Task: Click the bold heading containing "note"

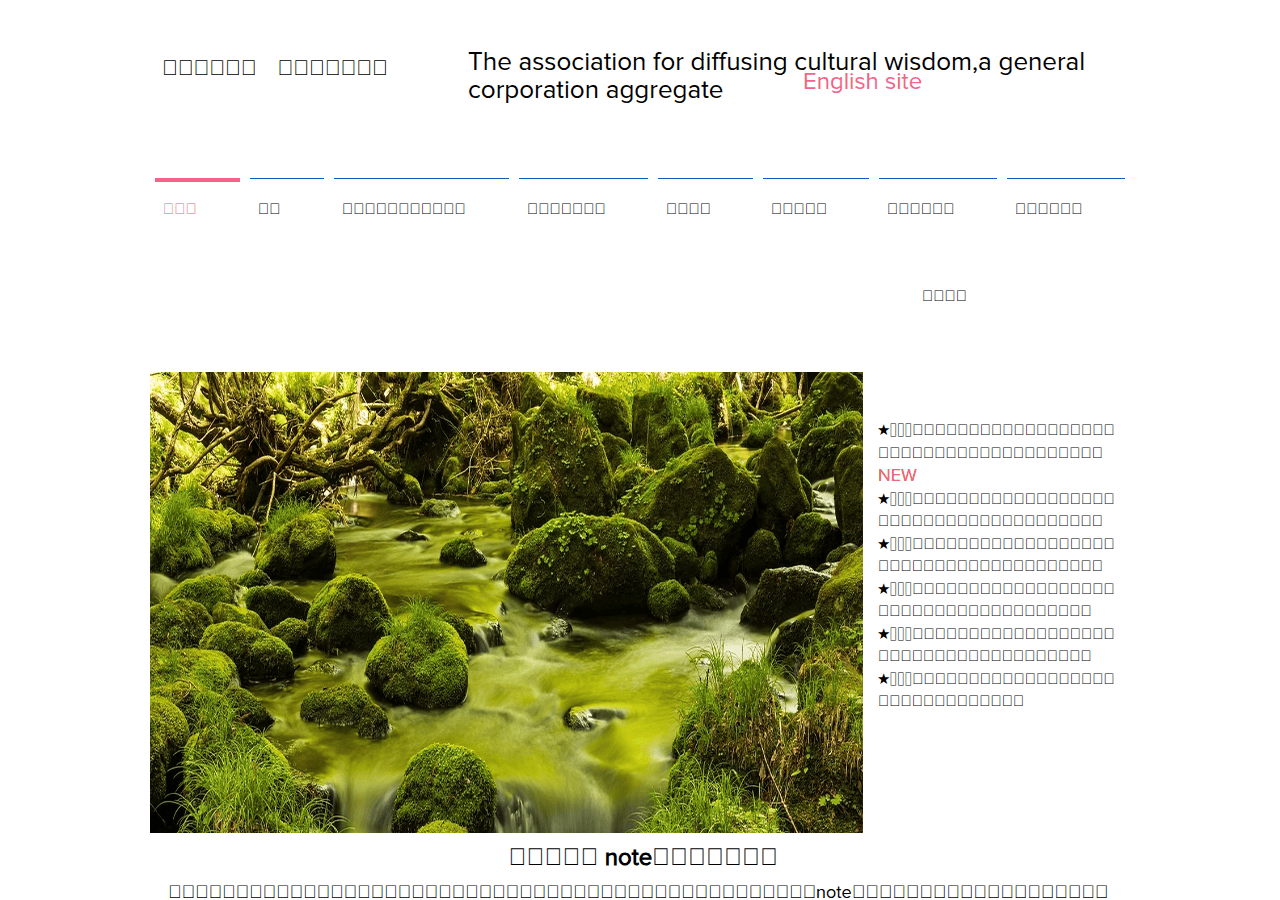Action: 643,856
